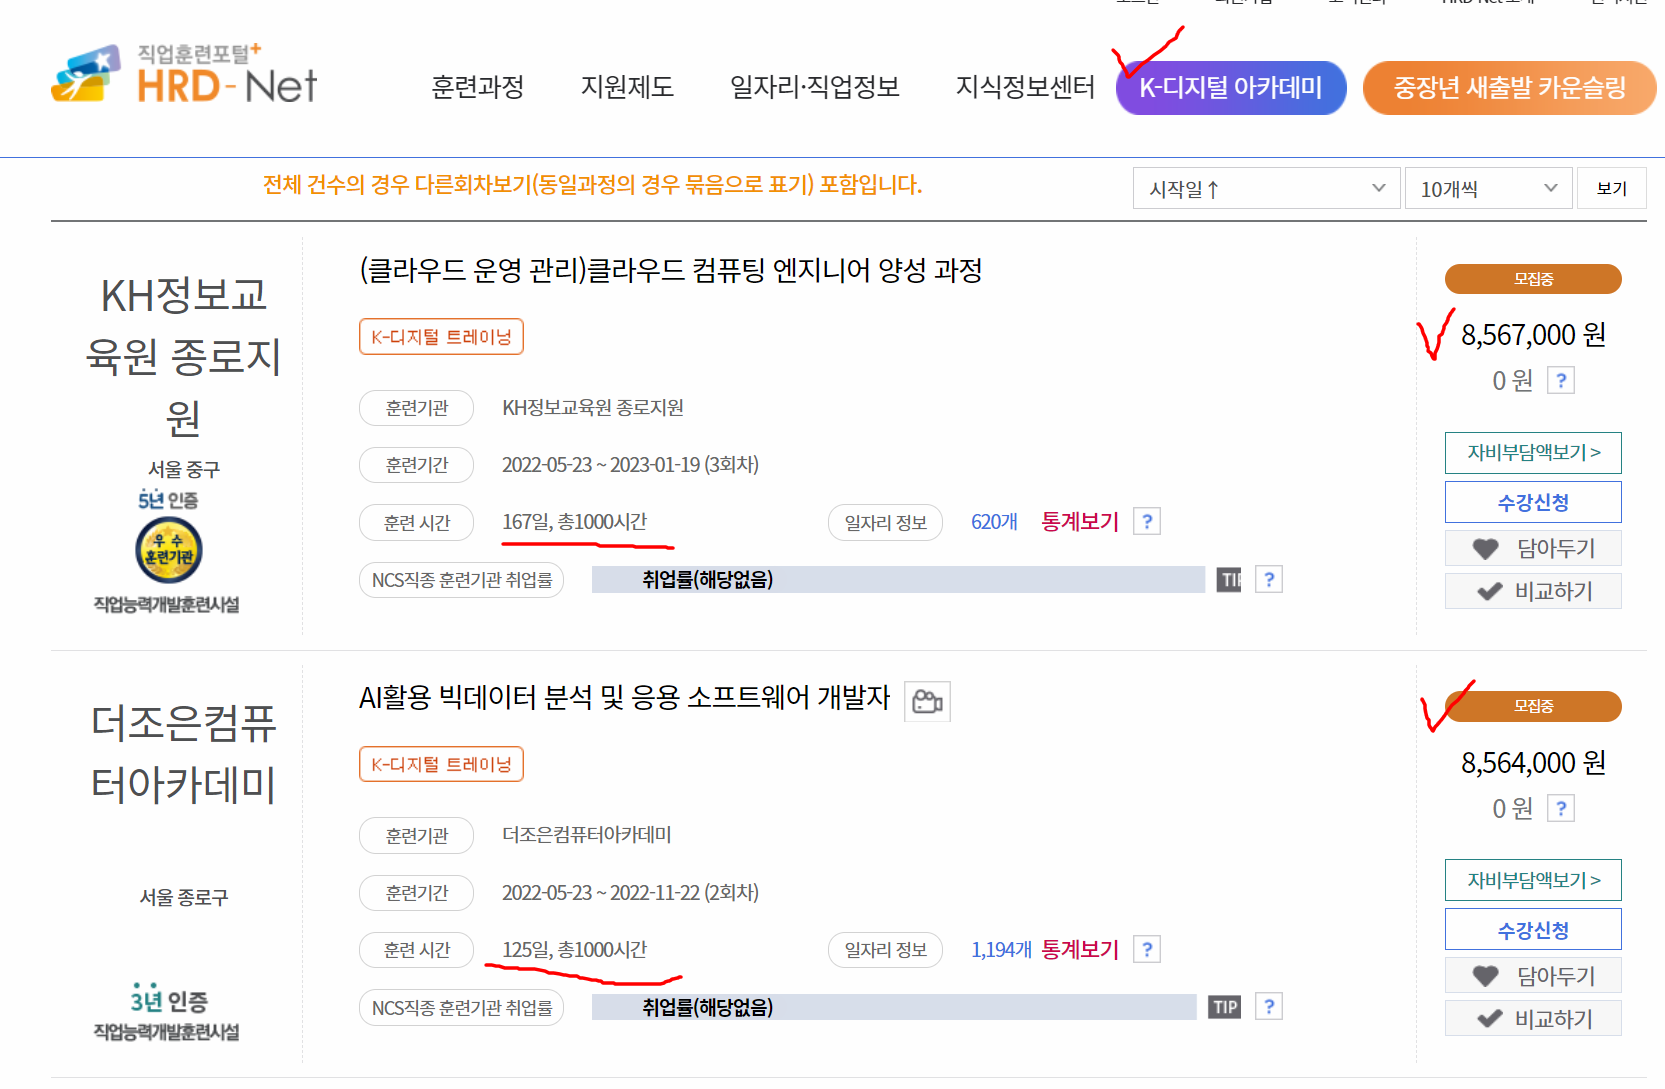Open the 지식정보센터 menu
The height and width of the screenshot is (1089, 1665).
point(1025,87)
